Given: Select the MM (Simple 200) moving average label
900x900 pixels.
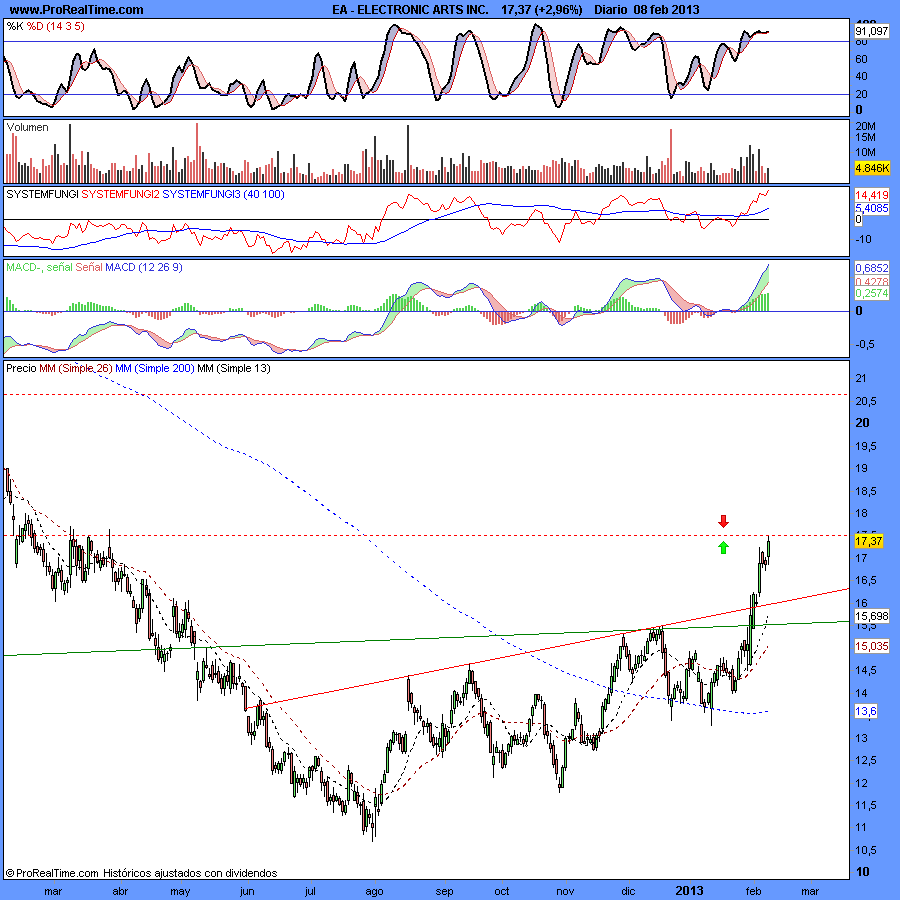Looking at the screenshot, I should (x=155, y=368).
